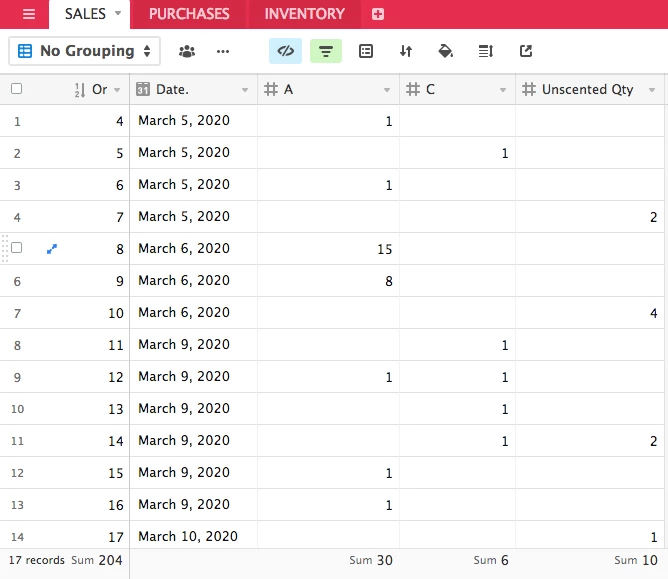Select the C value in order 5 row
The image size is (668, 579).
458,153
